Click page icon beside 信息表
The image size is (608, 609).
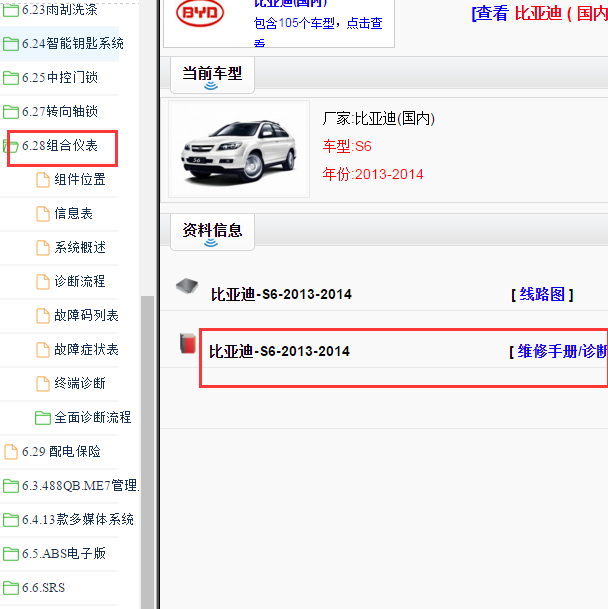tap(43, 214)
